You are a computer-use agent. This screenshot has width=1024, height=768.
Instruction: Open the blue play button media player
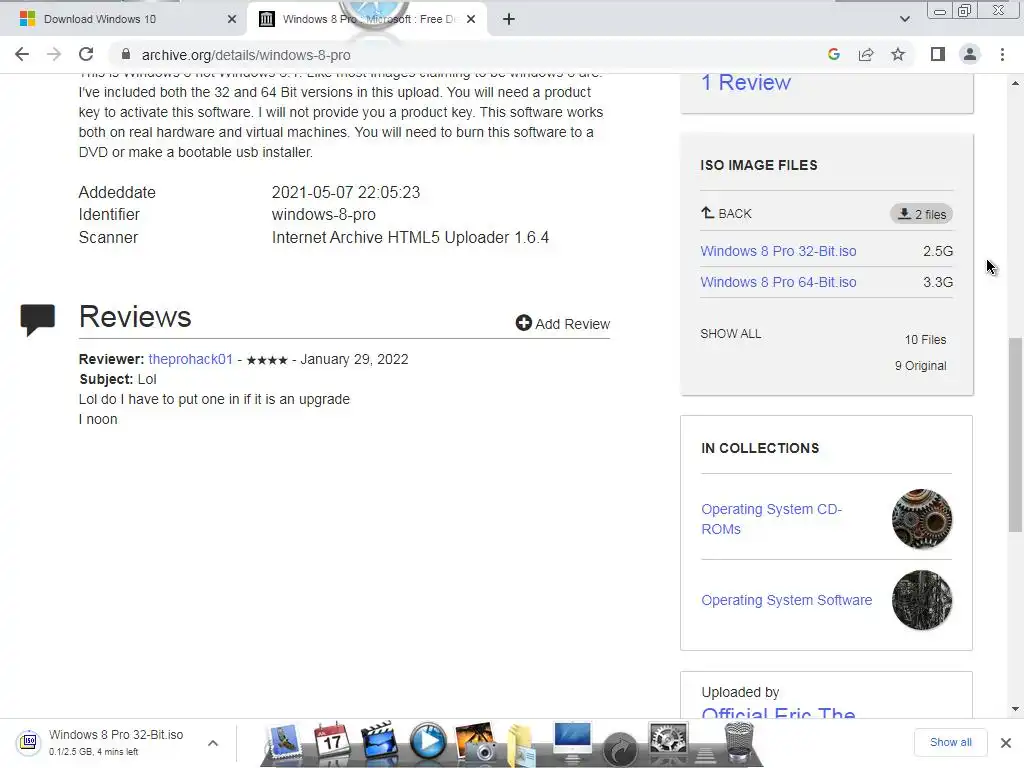[428, 741]
